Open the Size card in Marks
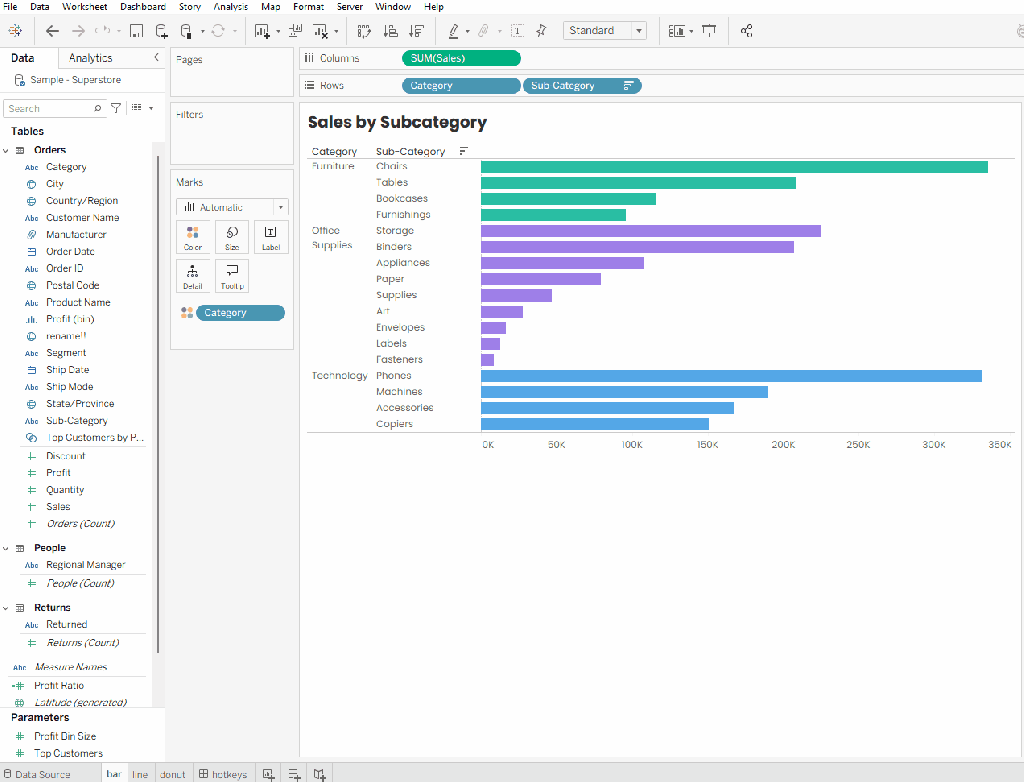This screenshot has width=1024, height=782. click(232, 237)
